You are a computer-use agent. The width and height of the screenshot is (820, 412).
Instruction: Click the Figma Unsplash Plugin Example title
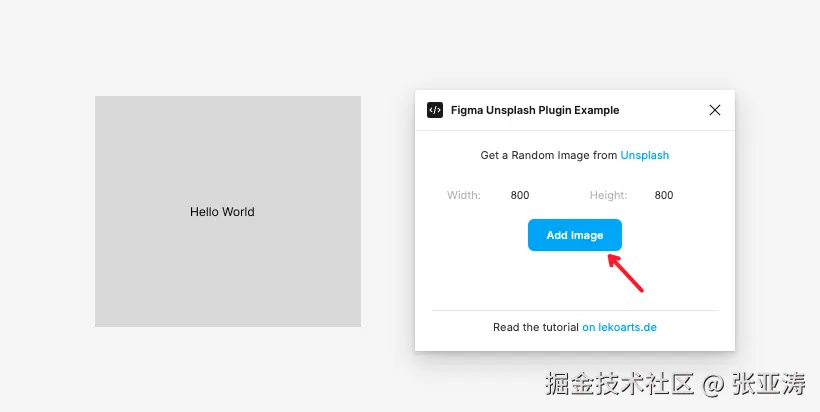point(534,110)
